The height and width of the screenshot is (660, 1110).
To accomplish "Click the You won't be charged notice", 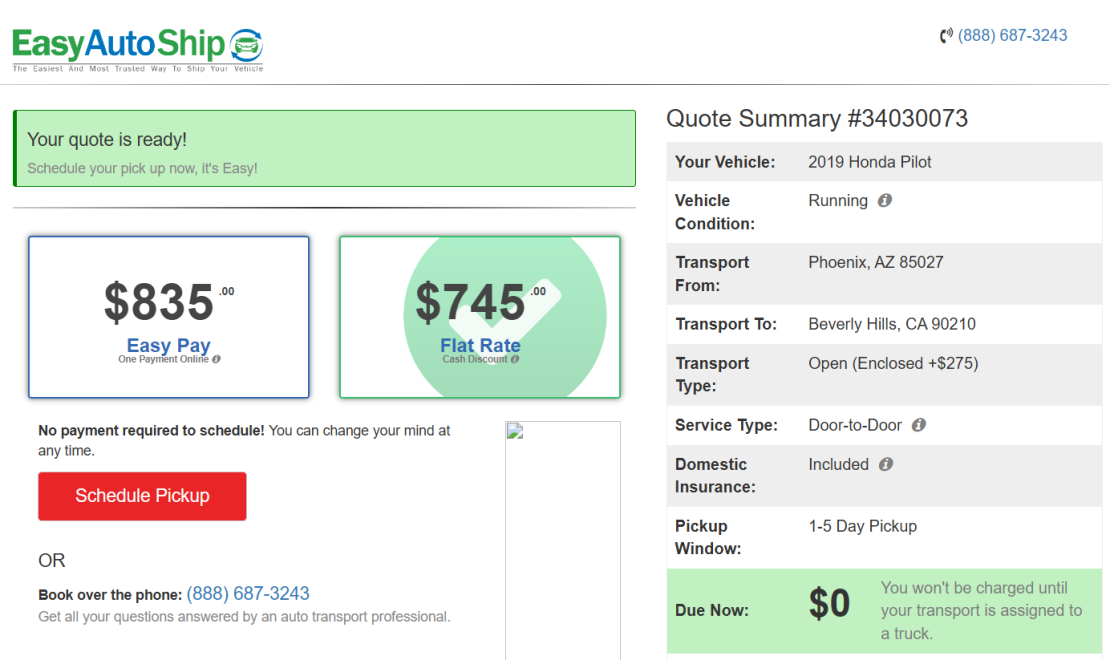I will 981,610.
